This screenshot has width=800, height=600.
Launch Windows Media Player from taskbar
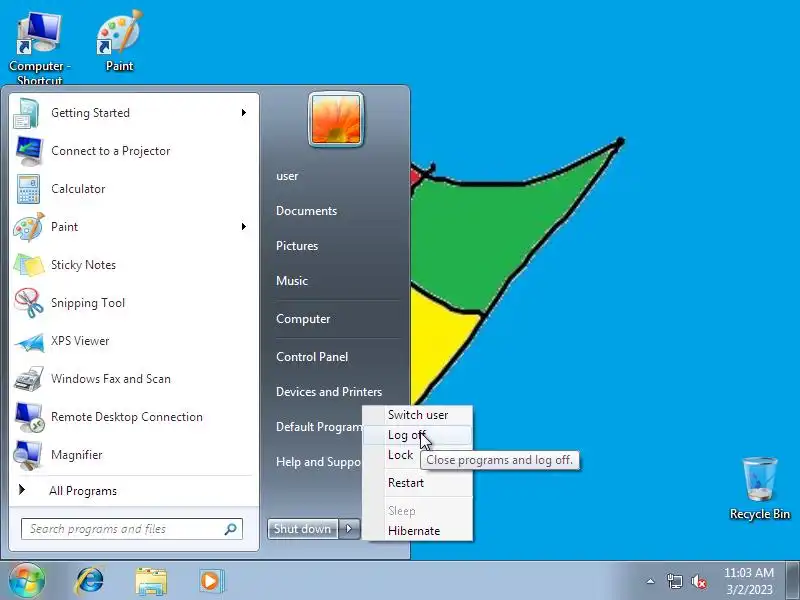coord(211,581)
